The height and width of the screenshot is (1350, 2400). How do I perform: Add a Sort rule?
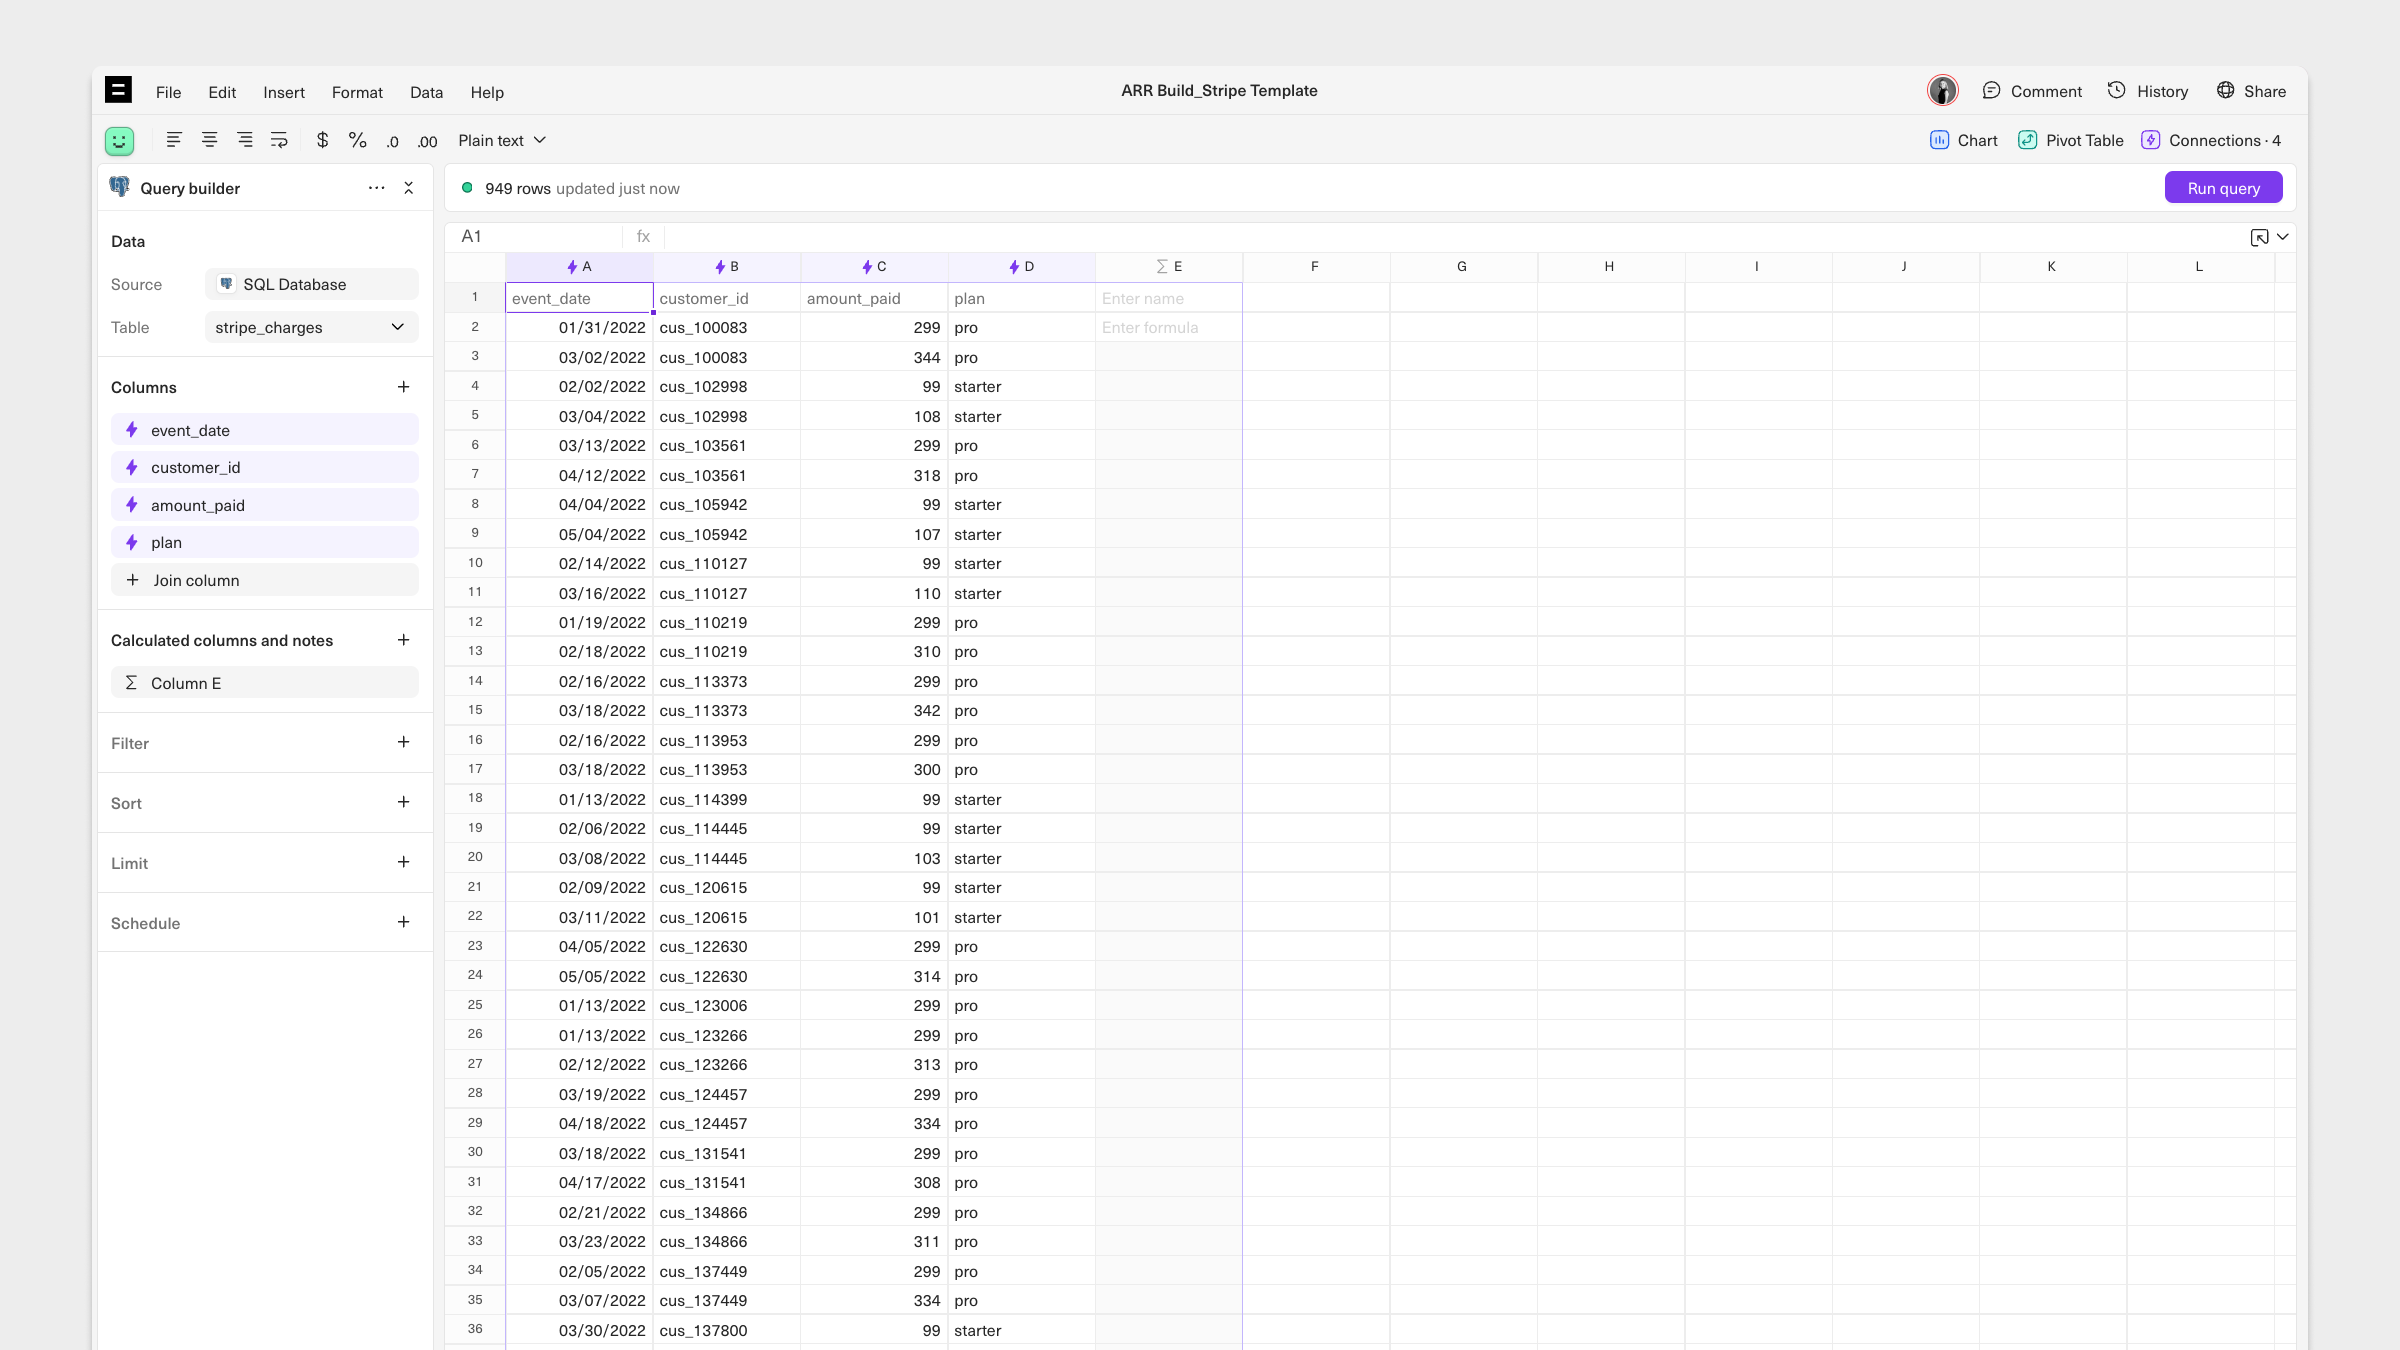(x=403, y=802)
